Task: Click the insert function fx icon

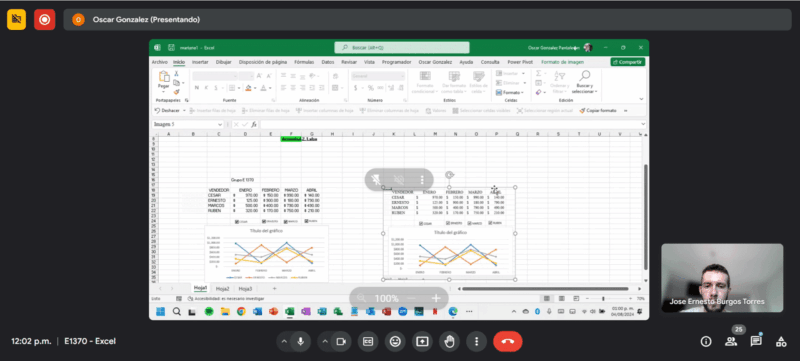Action: click(x=254, y=124)
